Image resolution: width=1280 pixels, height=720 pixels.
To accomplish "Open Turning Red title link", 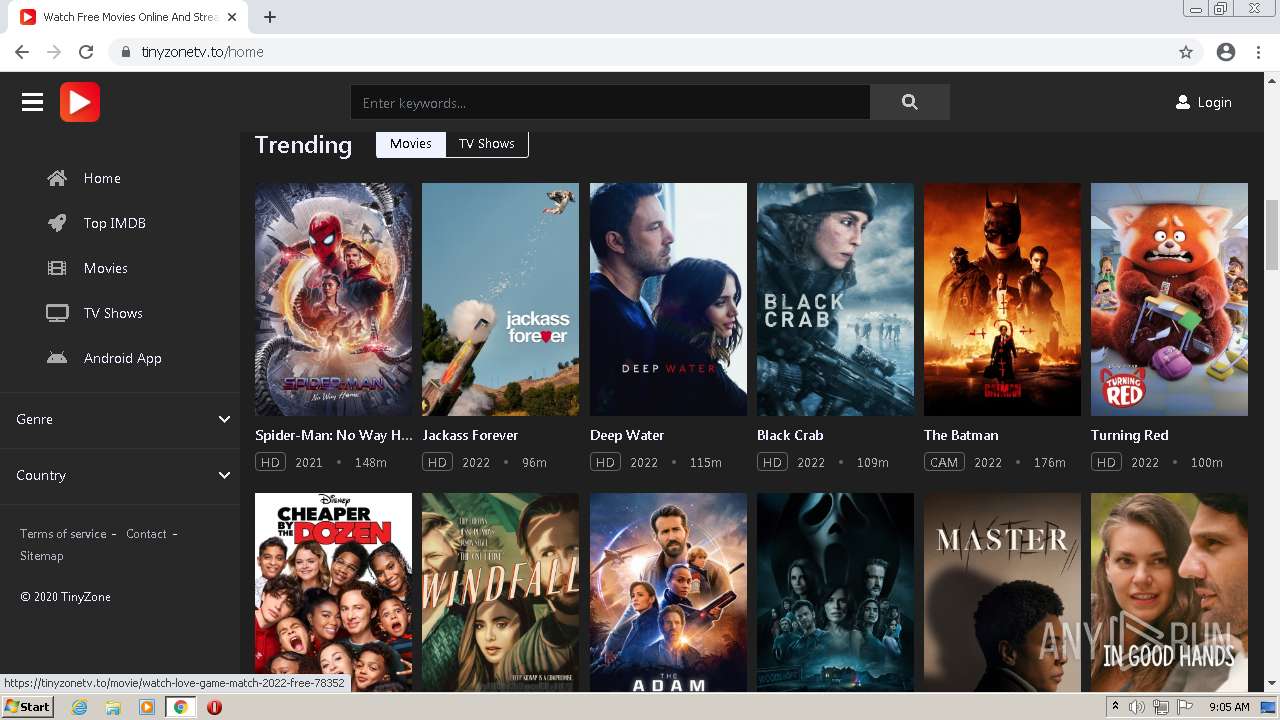I will click(1129, 435).
